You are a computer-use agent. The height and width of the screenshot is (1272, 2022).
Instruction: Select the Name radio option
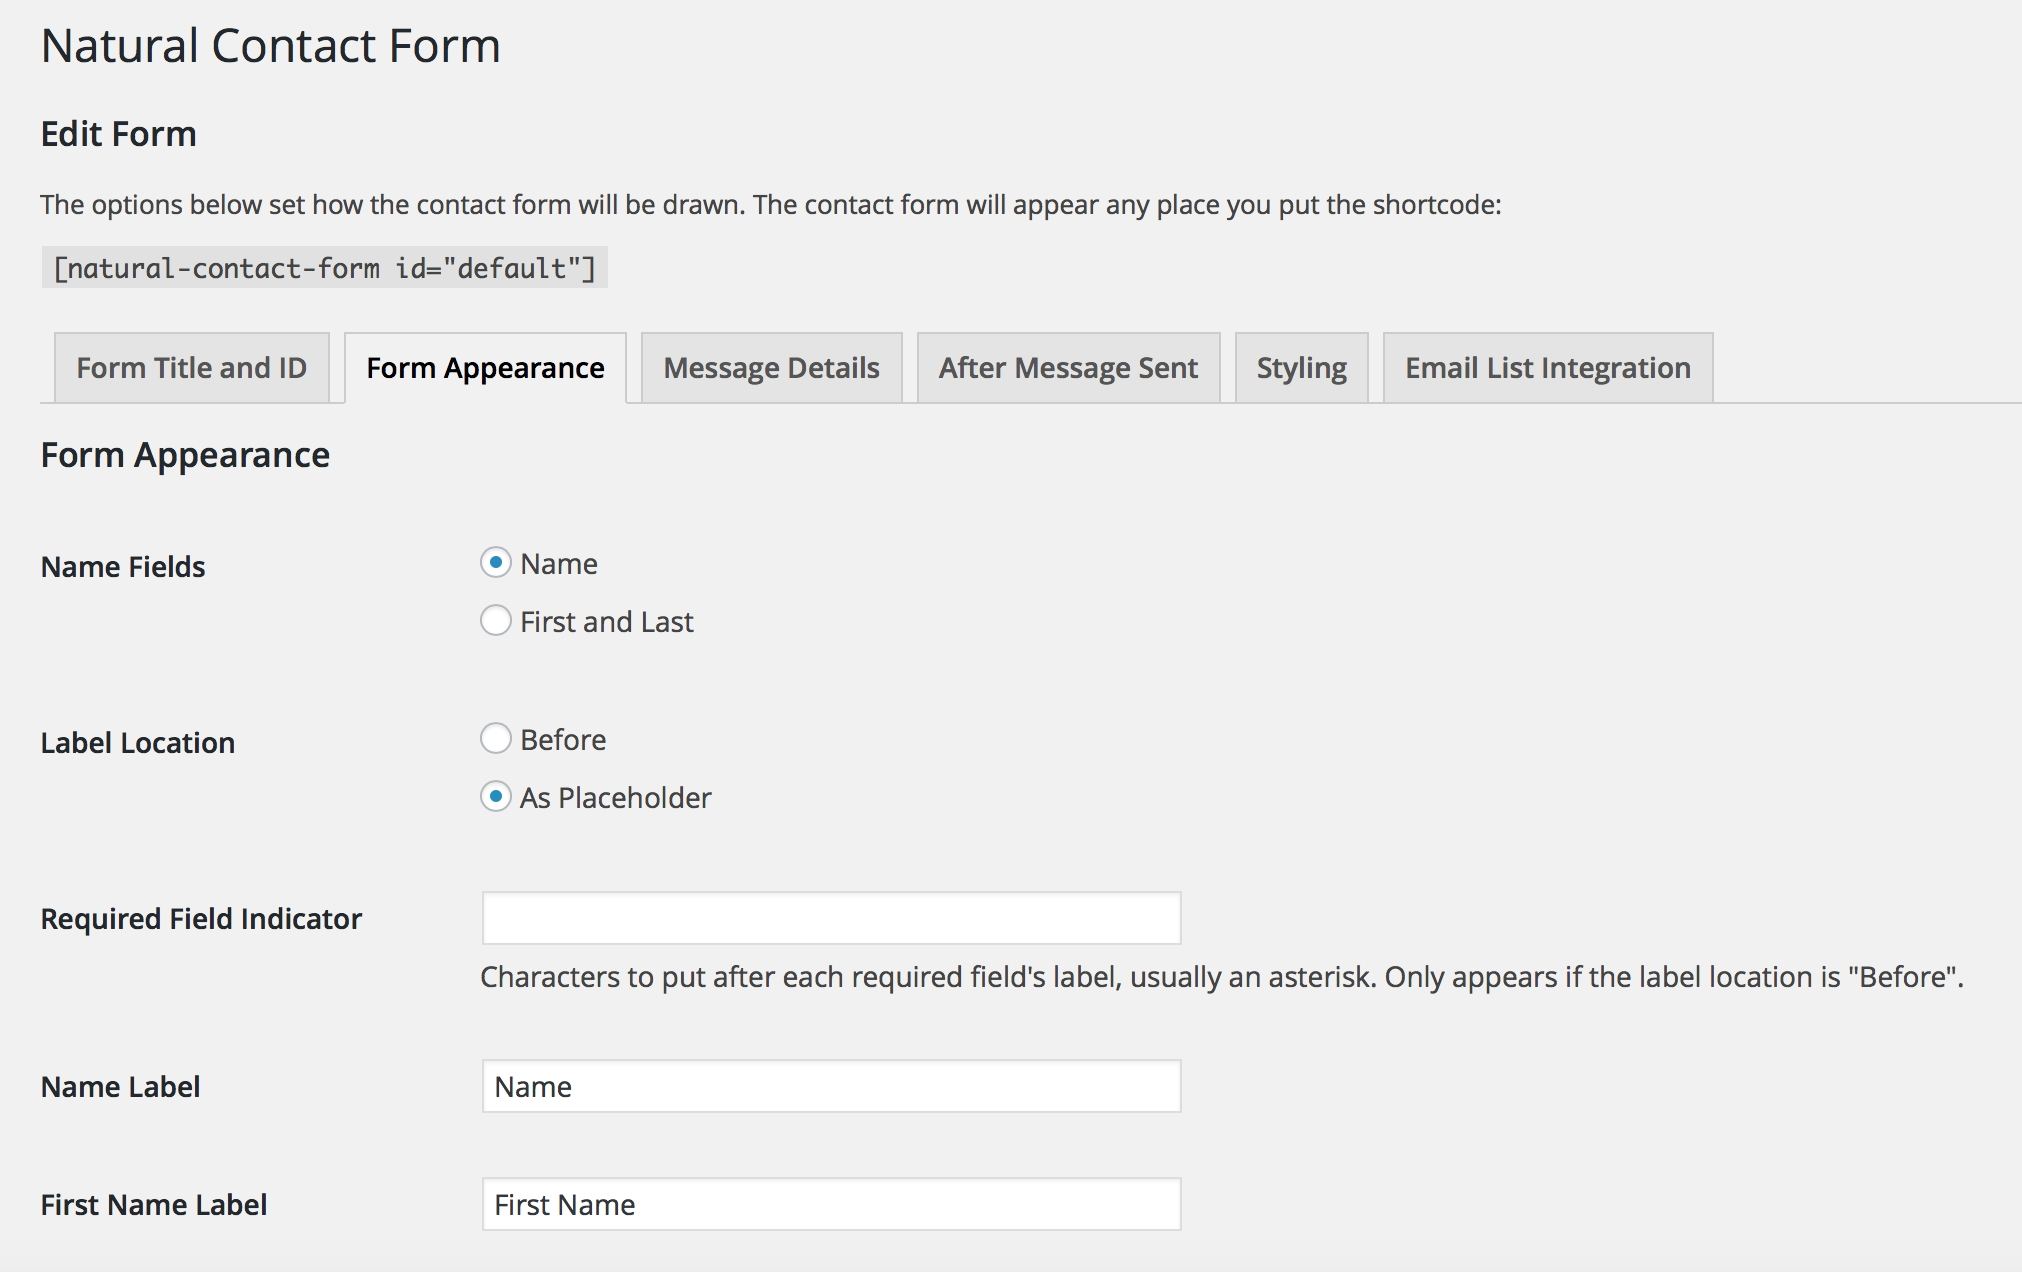tap(496, 563)
